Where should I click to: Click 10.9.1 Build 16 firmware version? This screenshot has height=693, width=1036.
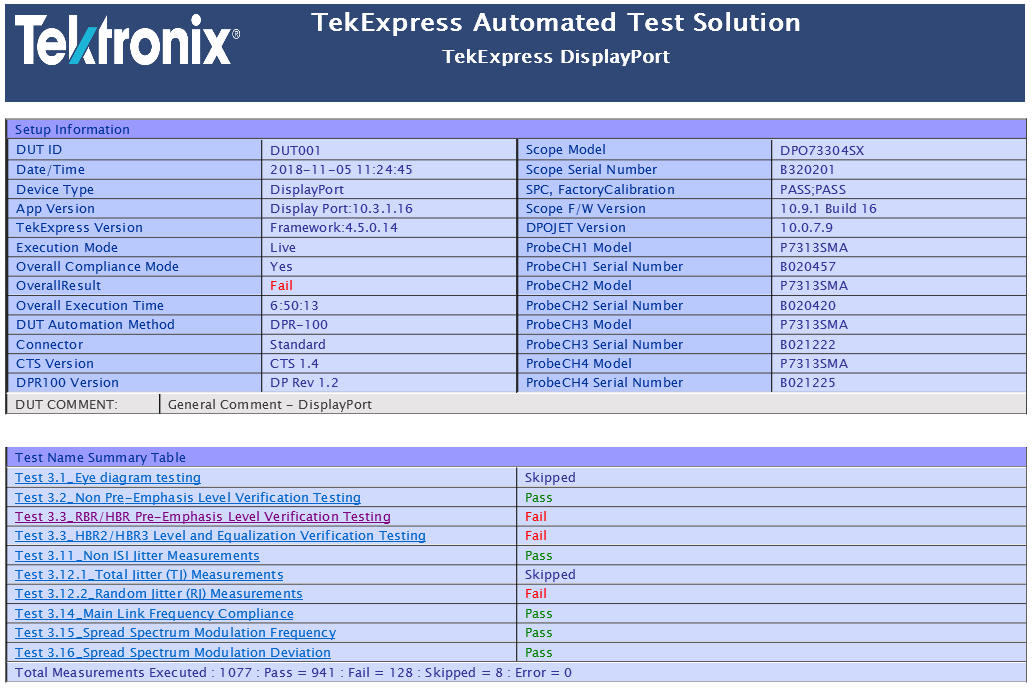click(829, 209)
